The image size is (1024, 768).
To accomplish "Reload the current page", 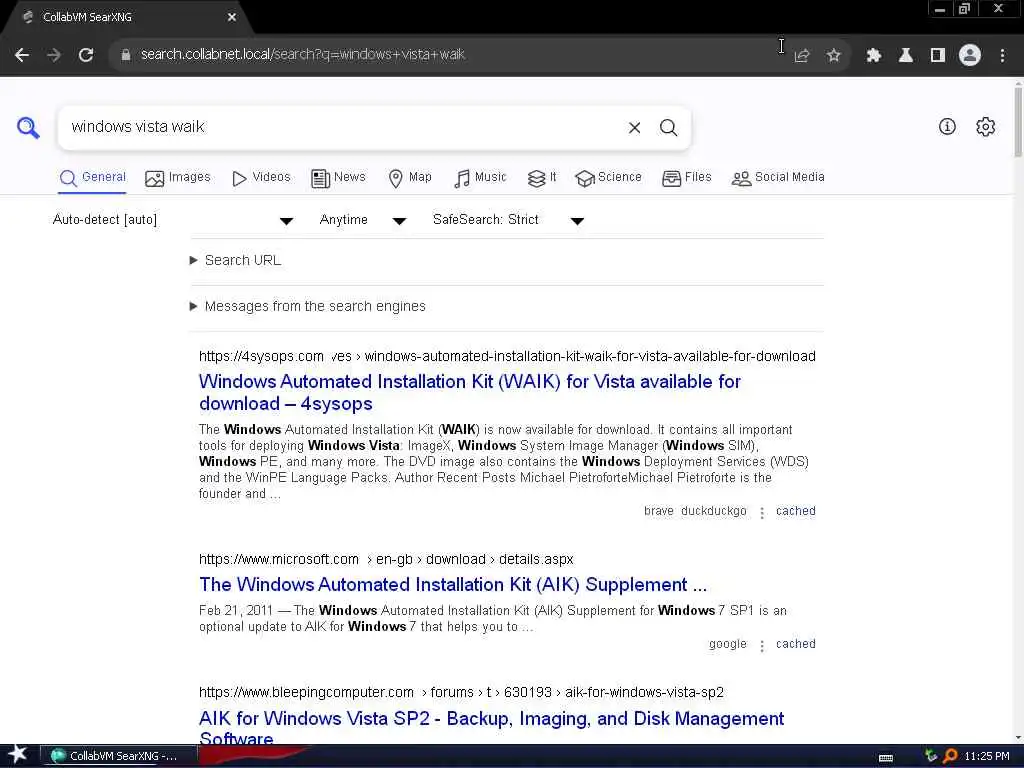I will point(86,55).
